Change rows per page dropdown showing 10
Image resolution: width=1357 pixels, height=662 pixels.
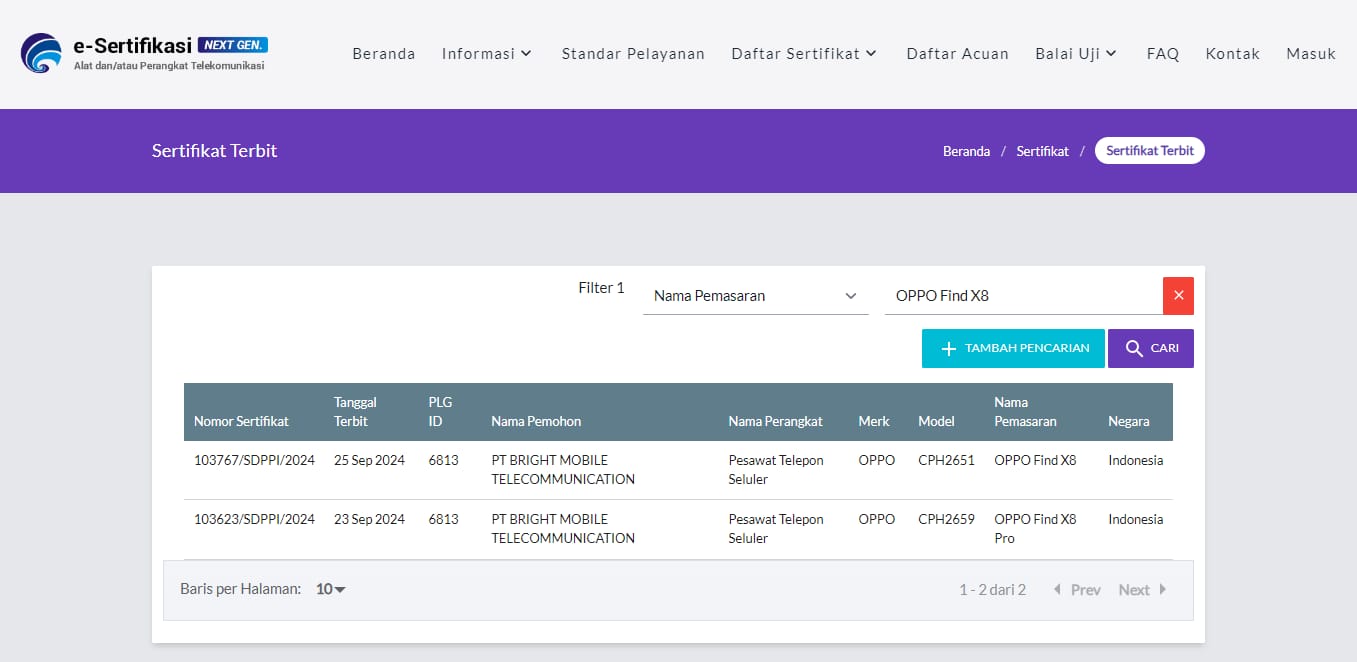coord(331,590)
